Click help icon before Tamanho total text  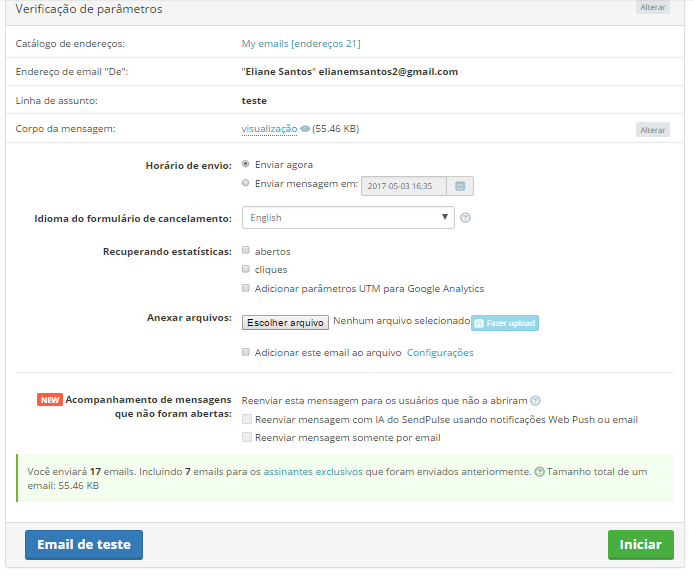[540, 471]
